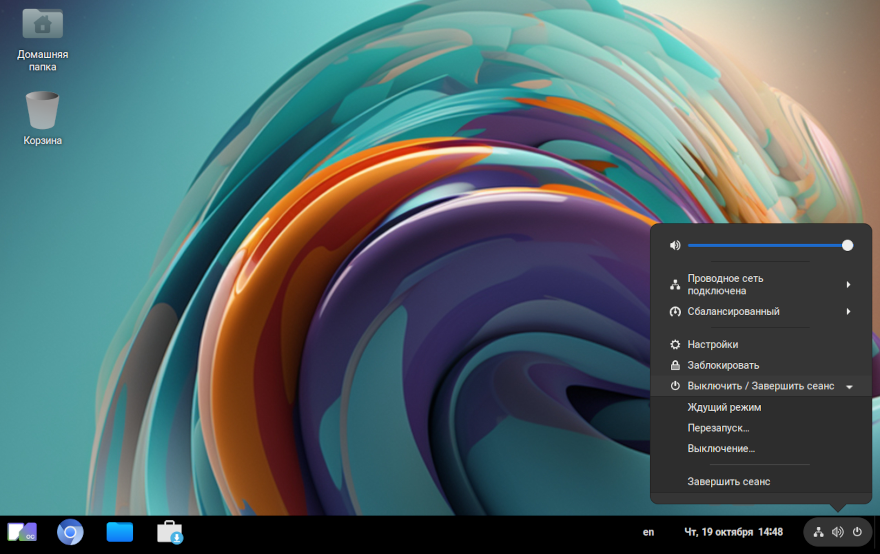Click the power icon in the system tray
Screen dimensions: 880x554
pyautogui.click(x=857, y=532)
